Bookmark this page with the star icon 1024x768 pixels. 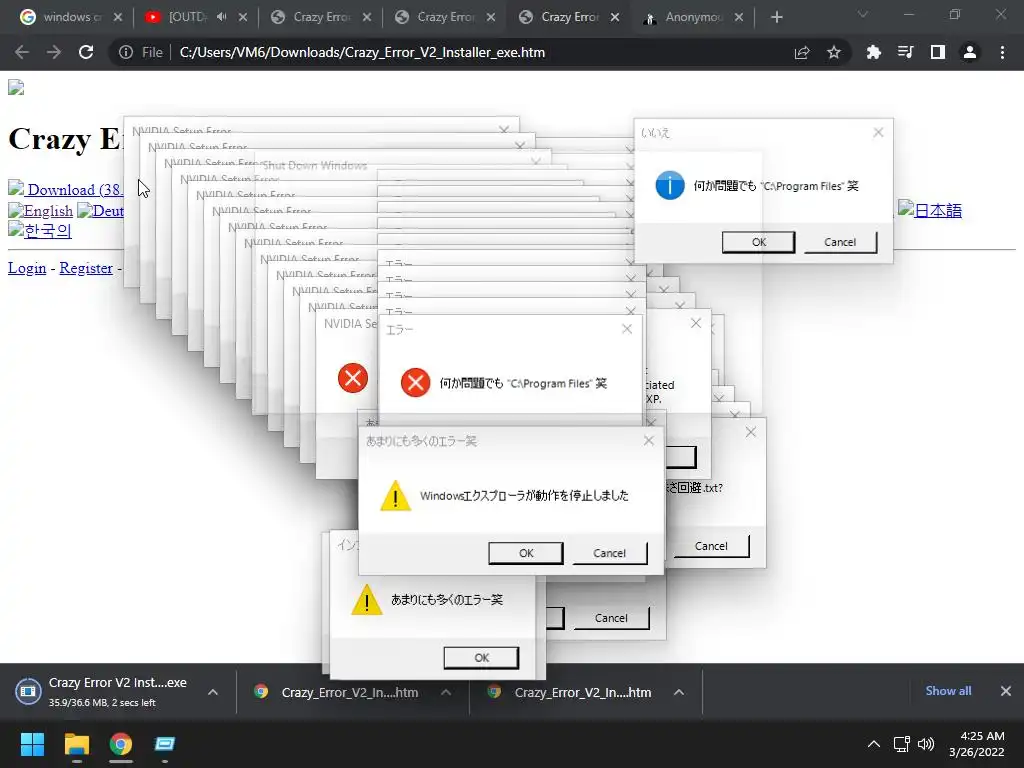pyautogui.click(x=834, y=52)
